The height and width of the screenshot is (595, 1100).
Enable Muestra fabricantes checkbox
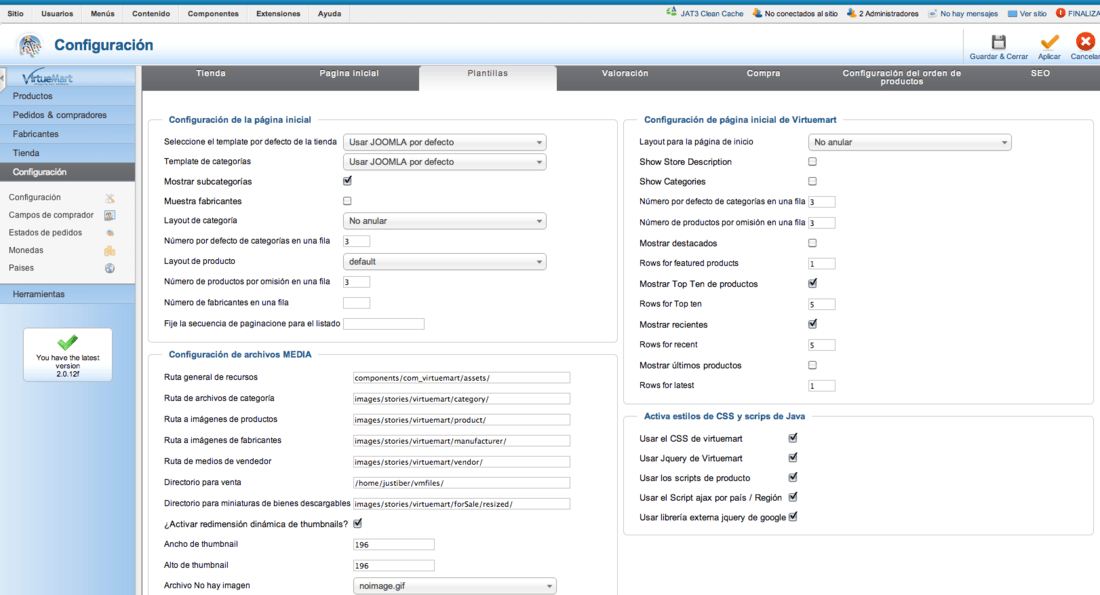[347, 201]
